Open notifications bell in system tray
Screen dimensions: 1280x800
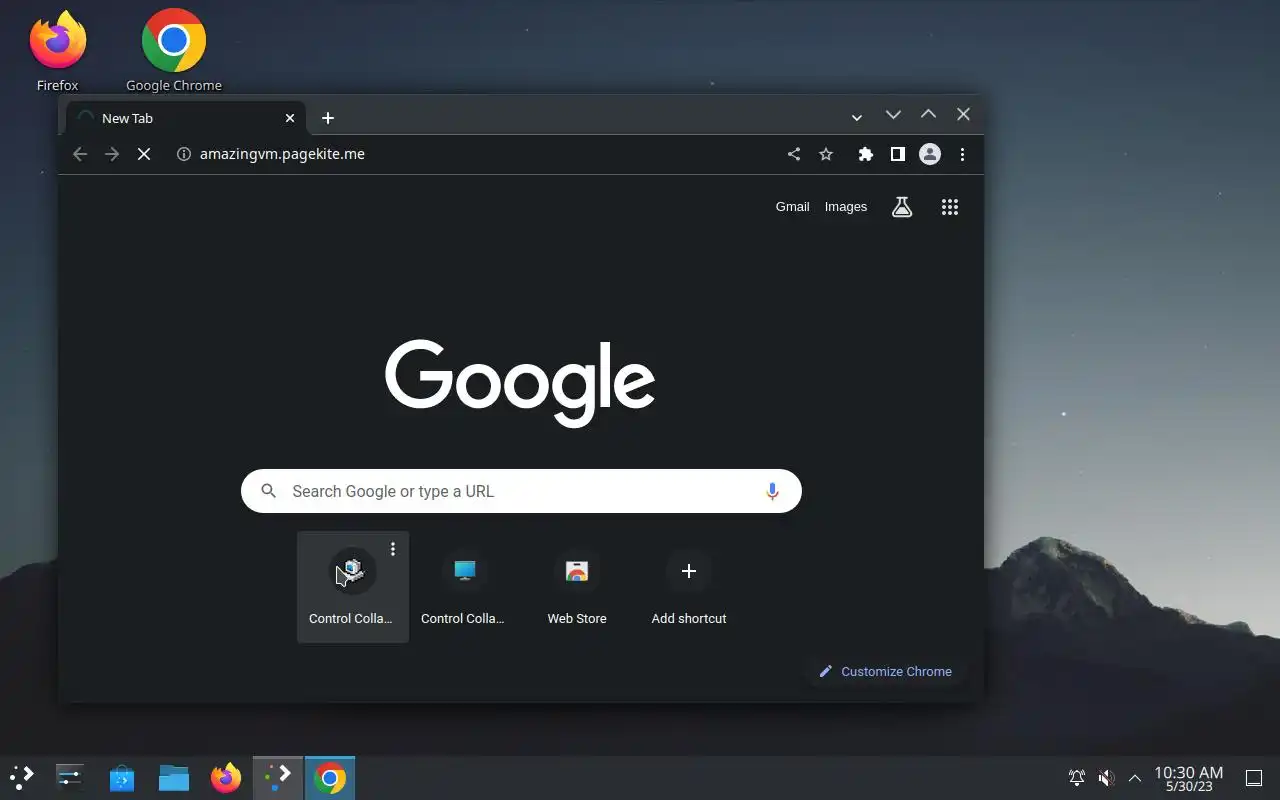[x=1077, y=777]
